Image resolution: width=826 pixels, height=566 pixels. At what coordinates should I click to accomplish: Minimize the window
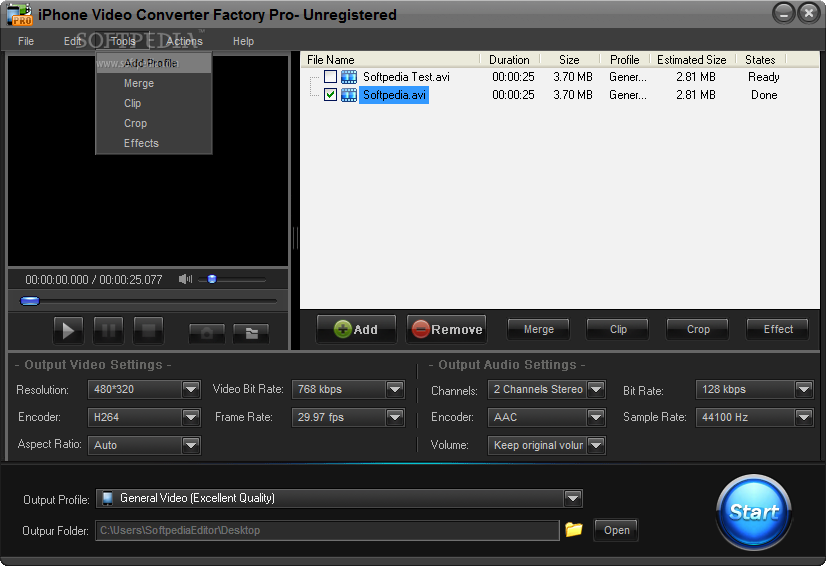pyautogui.click(x=783, y=13)
